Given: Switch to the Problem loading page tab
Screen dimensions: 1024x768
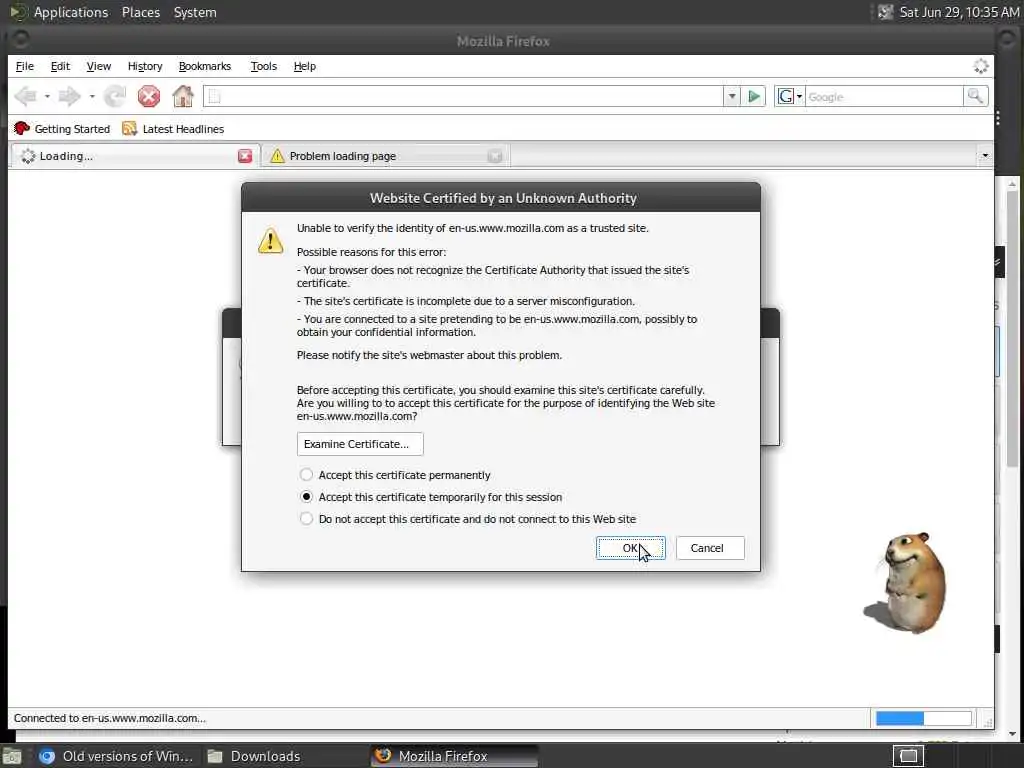Looking at the screenshot, I should (385, 156).
